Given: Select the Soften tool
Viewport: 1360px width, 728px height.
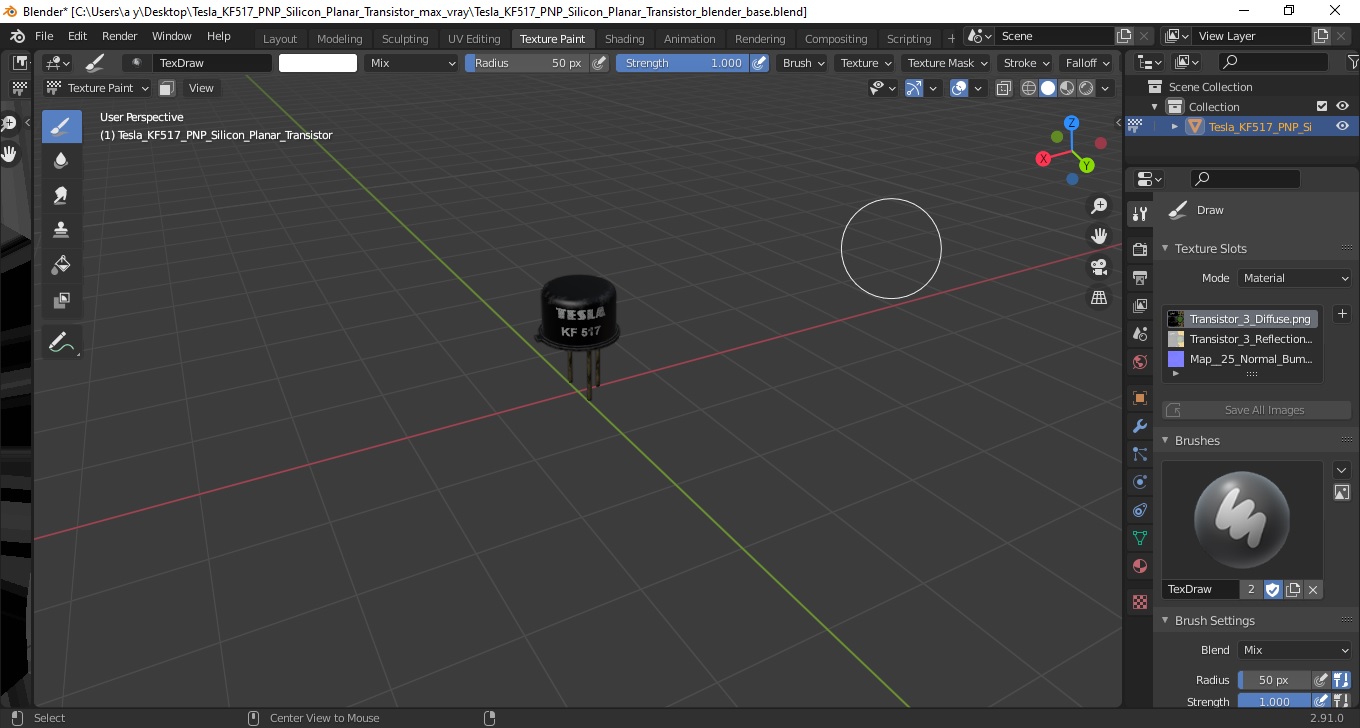Looking at the screenshot, I should tap(61, 160).
